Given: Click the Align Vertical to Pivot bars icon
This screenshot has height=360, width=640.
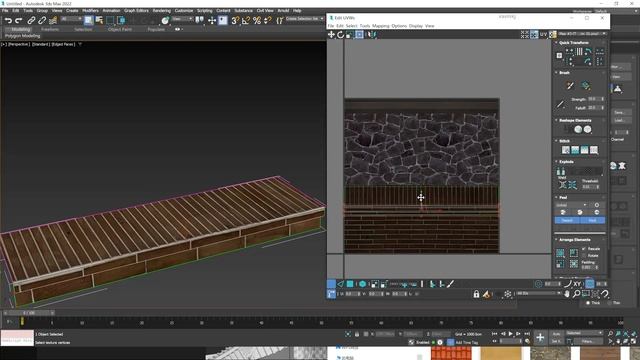Looking at the screenshot, I should 579,52.
